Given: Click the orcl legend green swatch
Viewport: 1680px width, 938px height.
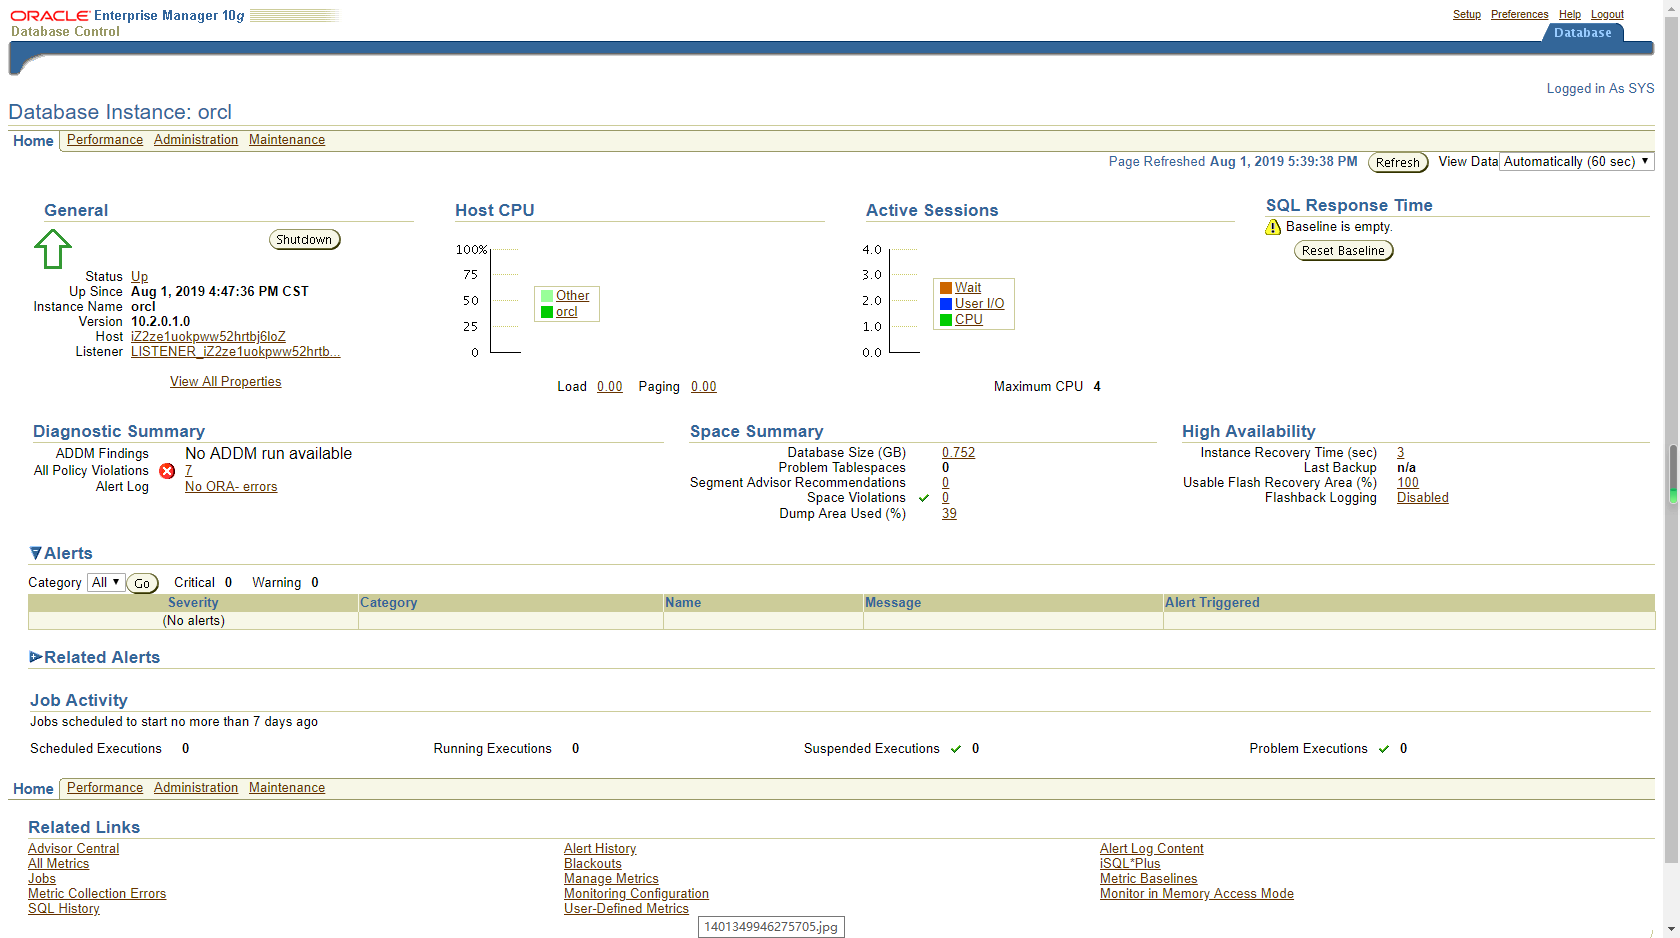Looking at the screenshot, I should [x=547, y=312].
